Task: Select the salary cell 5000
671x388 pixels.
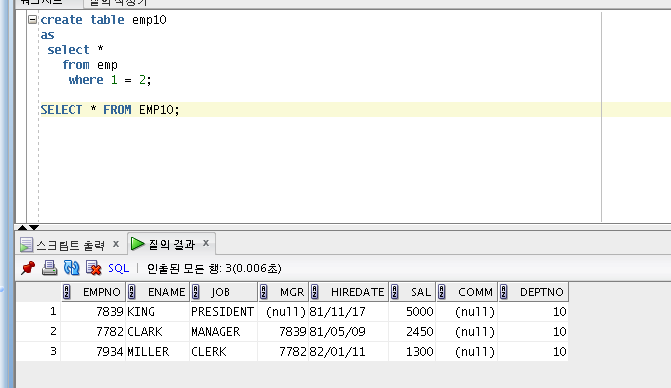Action: pos(413,311)
